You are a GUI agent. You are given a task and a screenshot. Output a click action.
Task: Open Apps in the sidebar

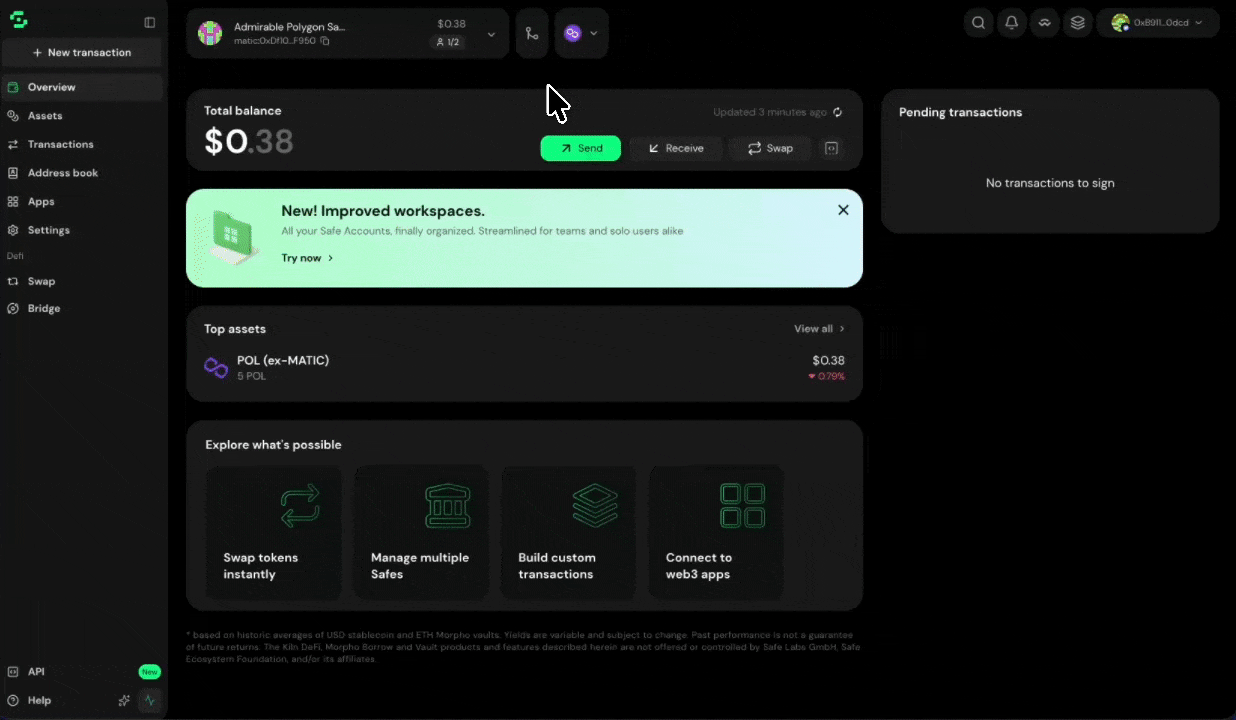[x=82, y=201]
